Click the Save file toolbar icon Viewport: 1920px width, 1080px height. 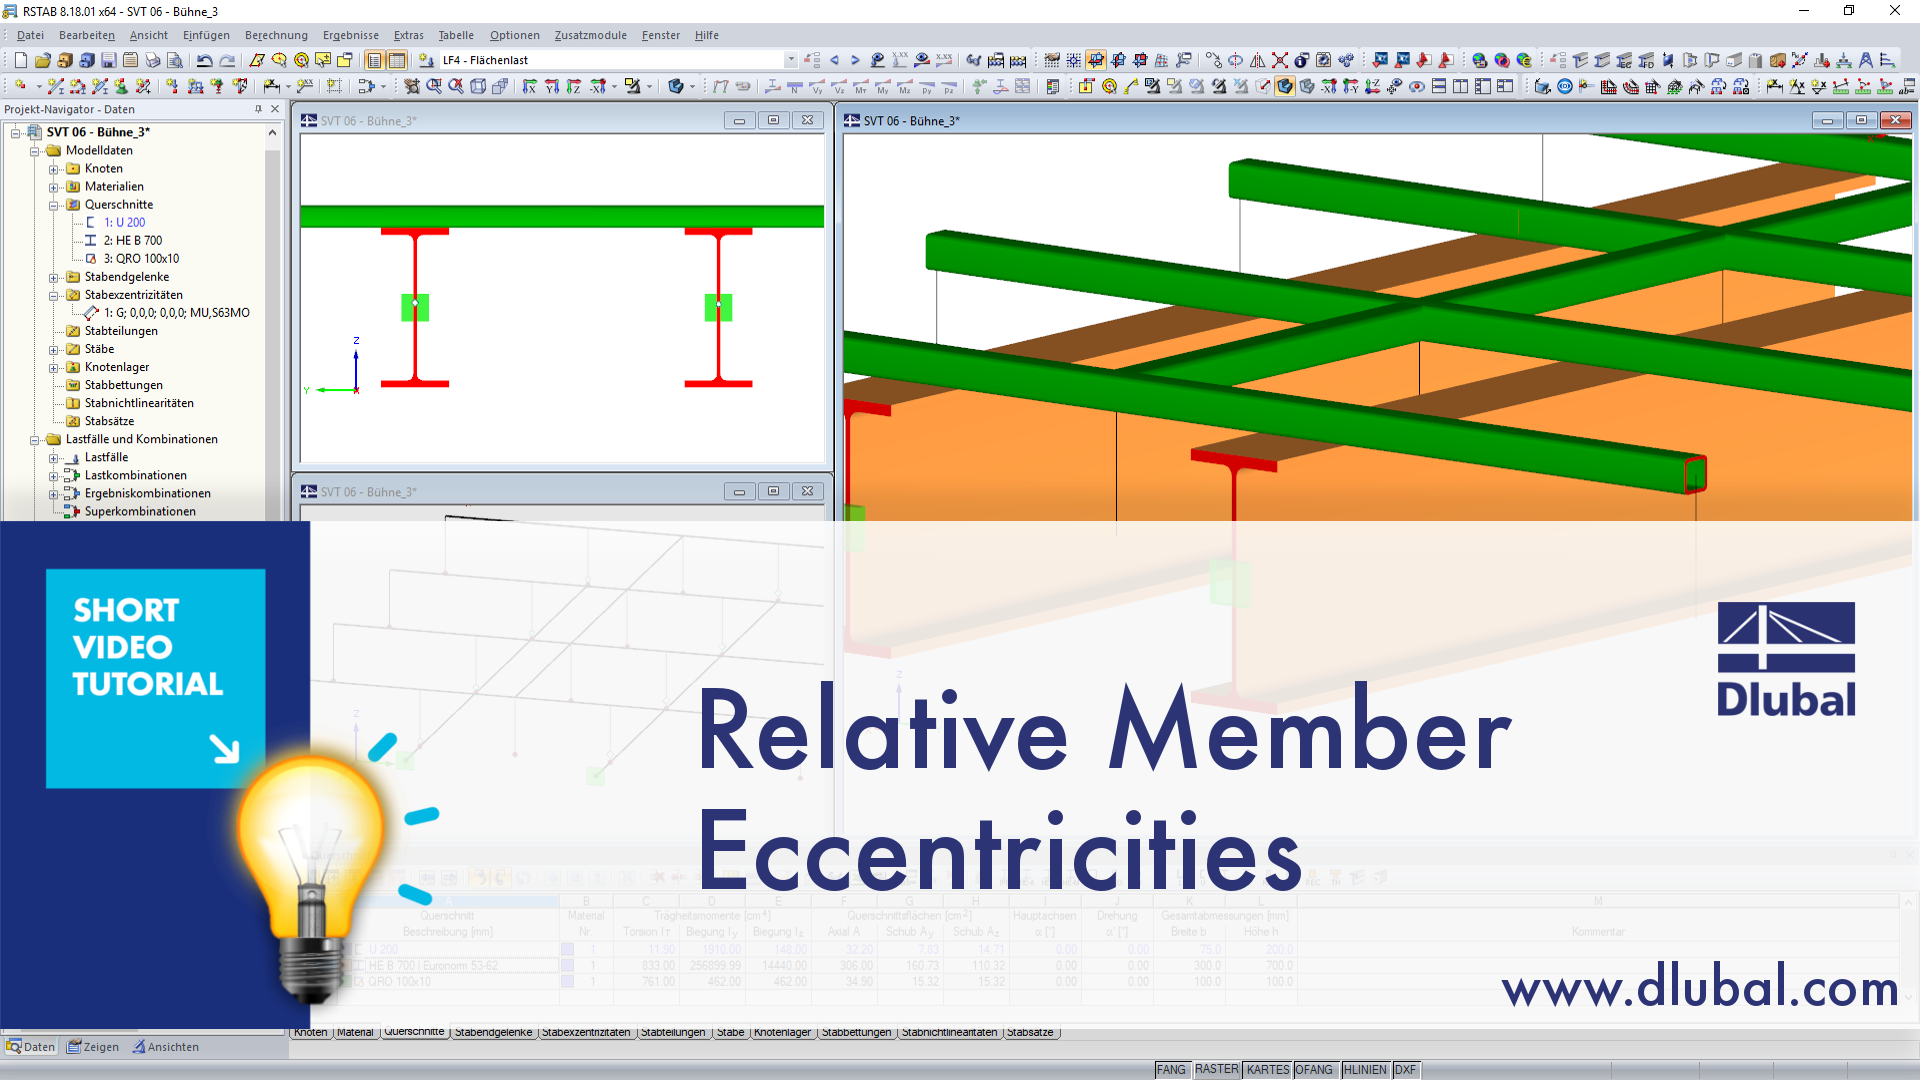click(x=108, y=61)
